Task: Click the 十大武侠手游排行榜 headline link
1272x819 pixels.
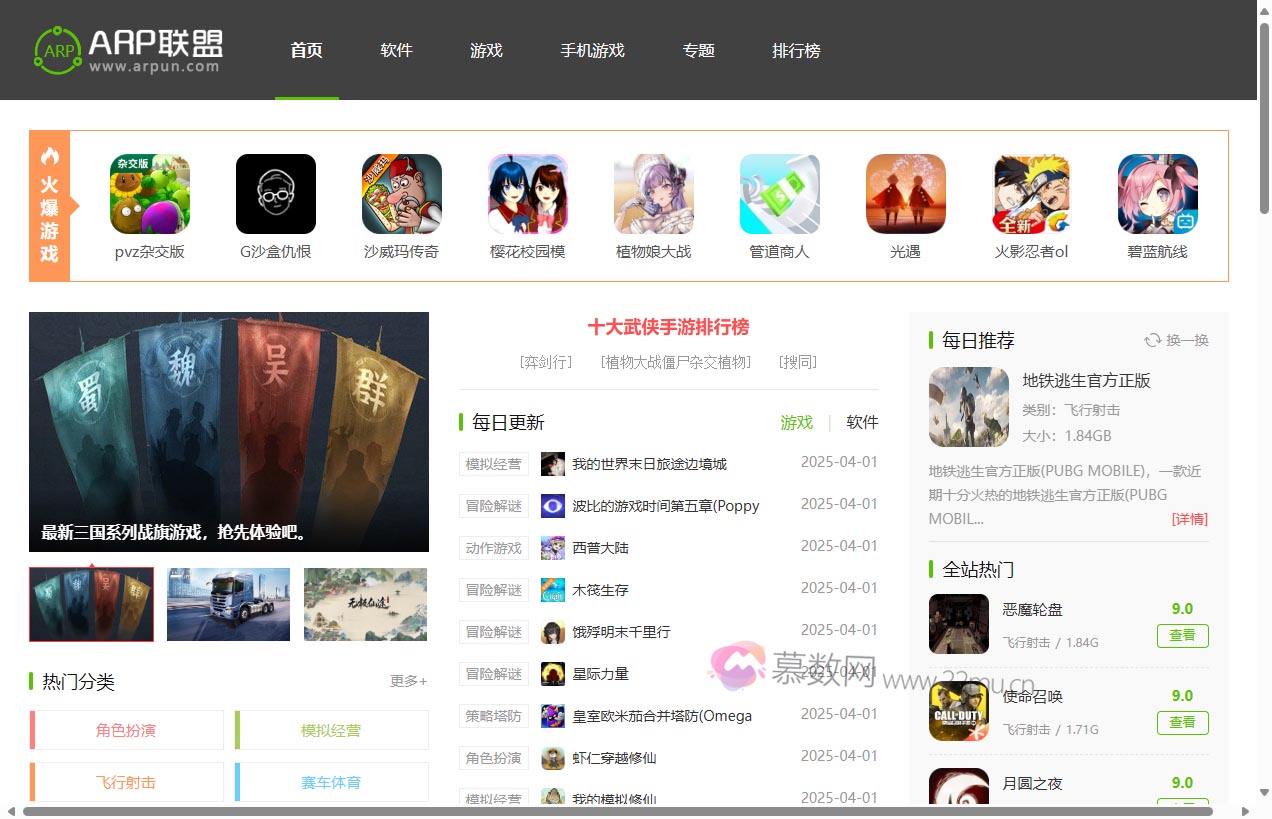Action: [x=668, y=327]
